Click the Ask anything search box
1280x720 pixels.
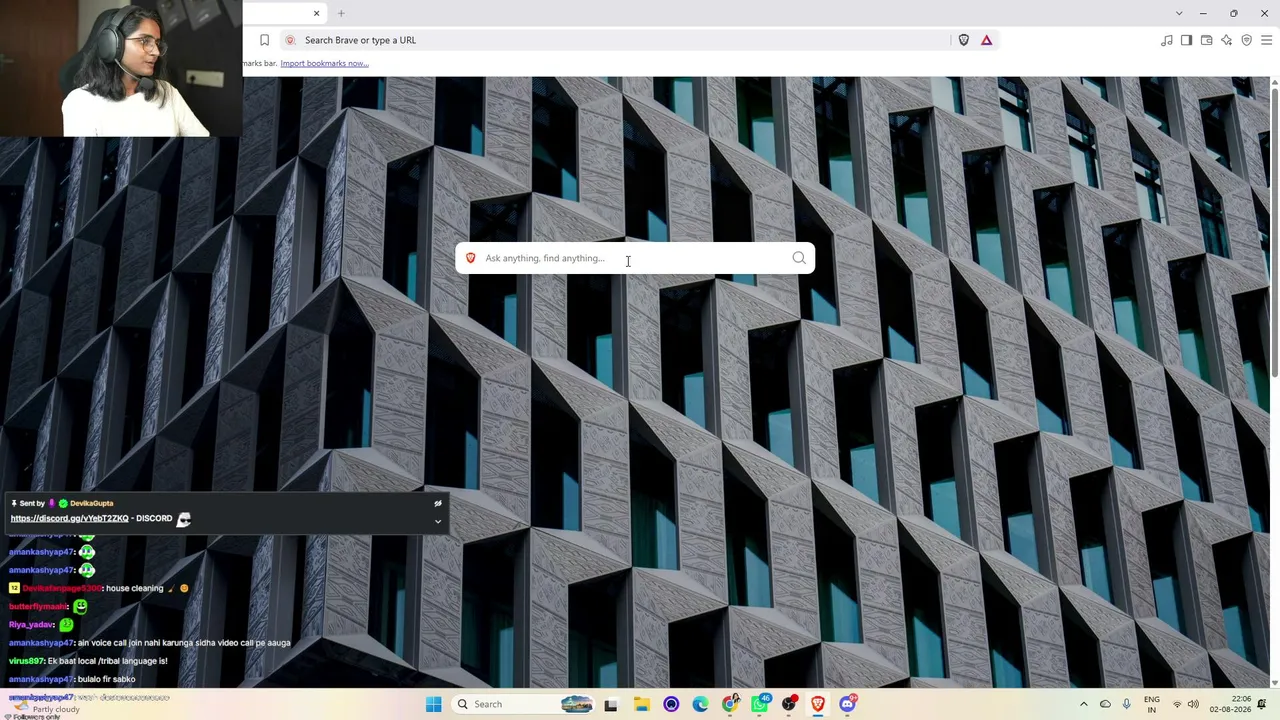point(635,258)
